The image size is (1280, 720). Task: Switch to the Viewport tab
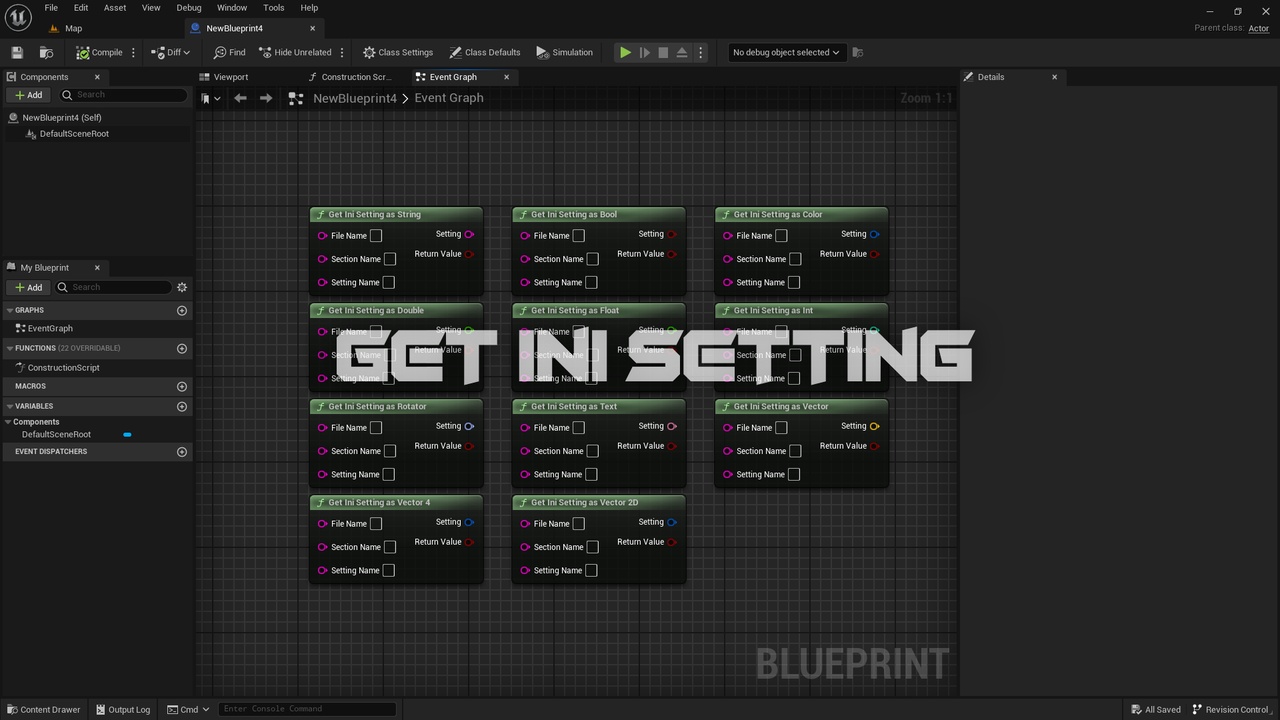[x=231, y=77]
